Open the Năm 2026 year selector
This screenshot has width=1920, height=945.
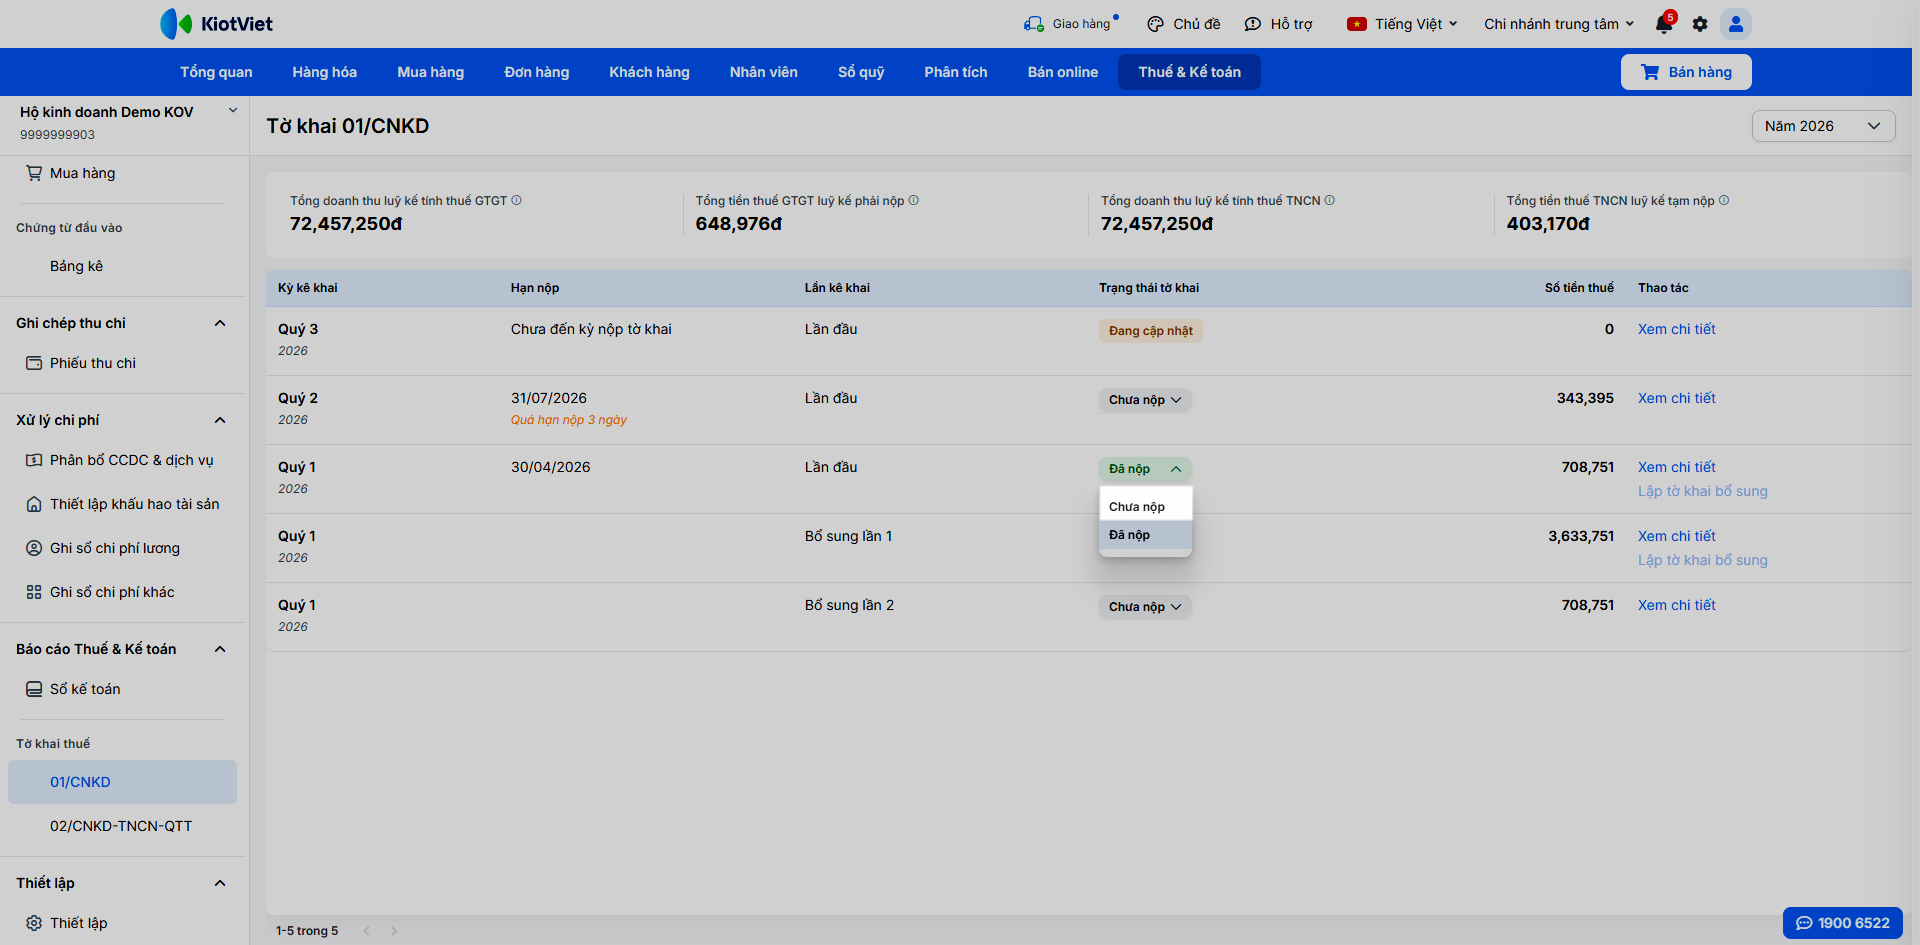click(x=1823, y=126)
